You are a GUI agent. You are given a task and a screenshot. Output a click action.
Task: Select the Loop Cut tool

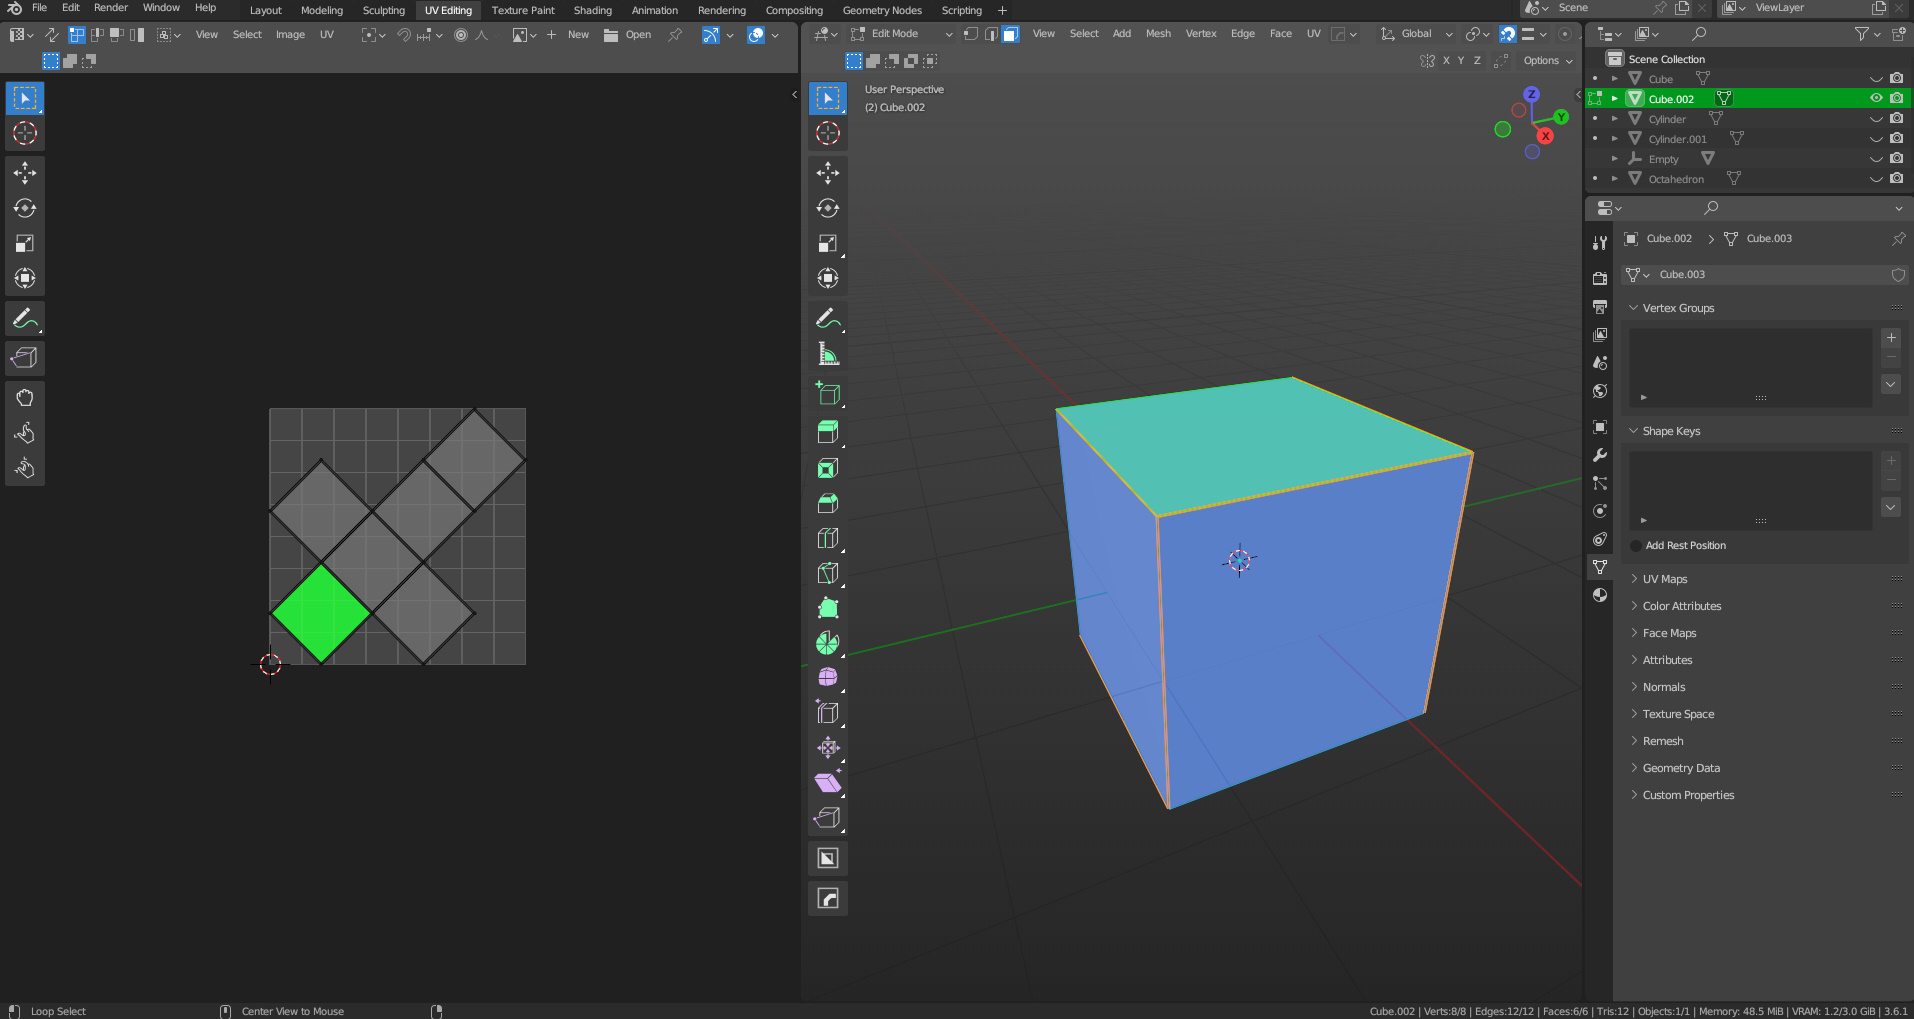point(828,538)
